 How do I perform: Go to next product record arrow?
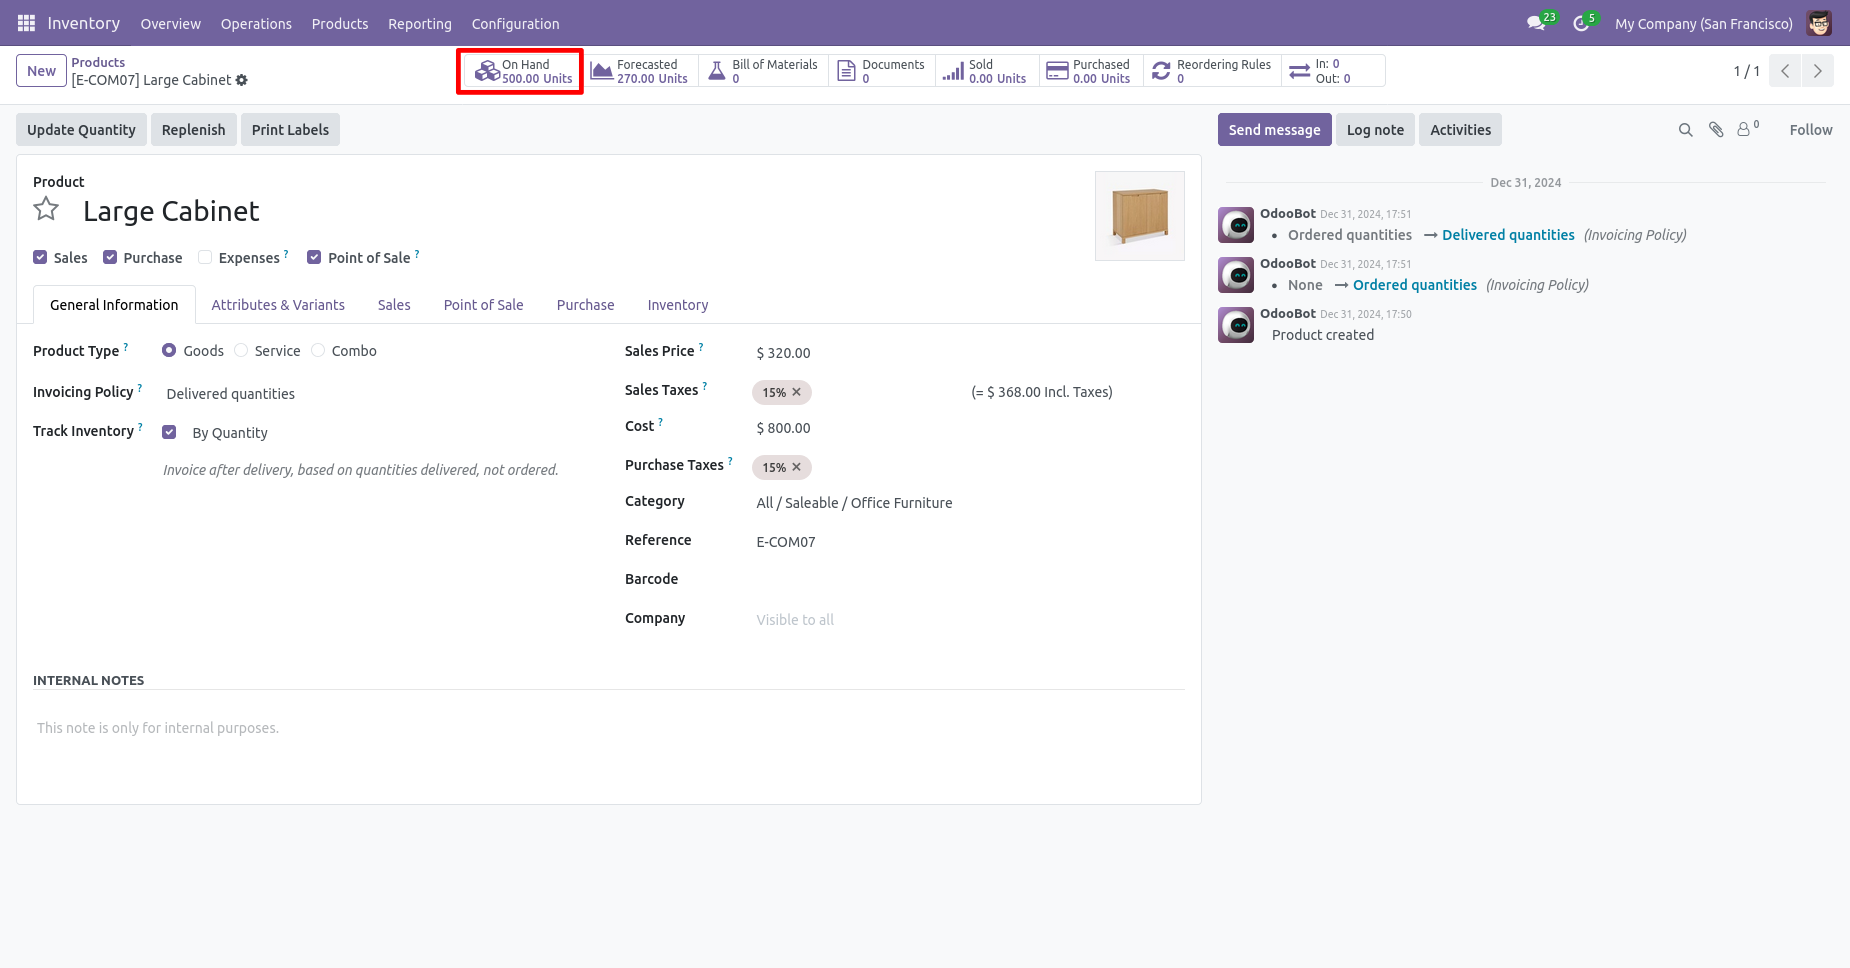1818,71
